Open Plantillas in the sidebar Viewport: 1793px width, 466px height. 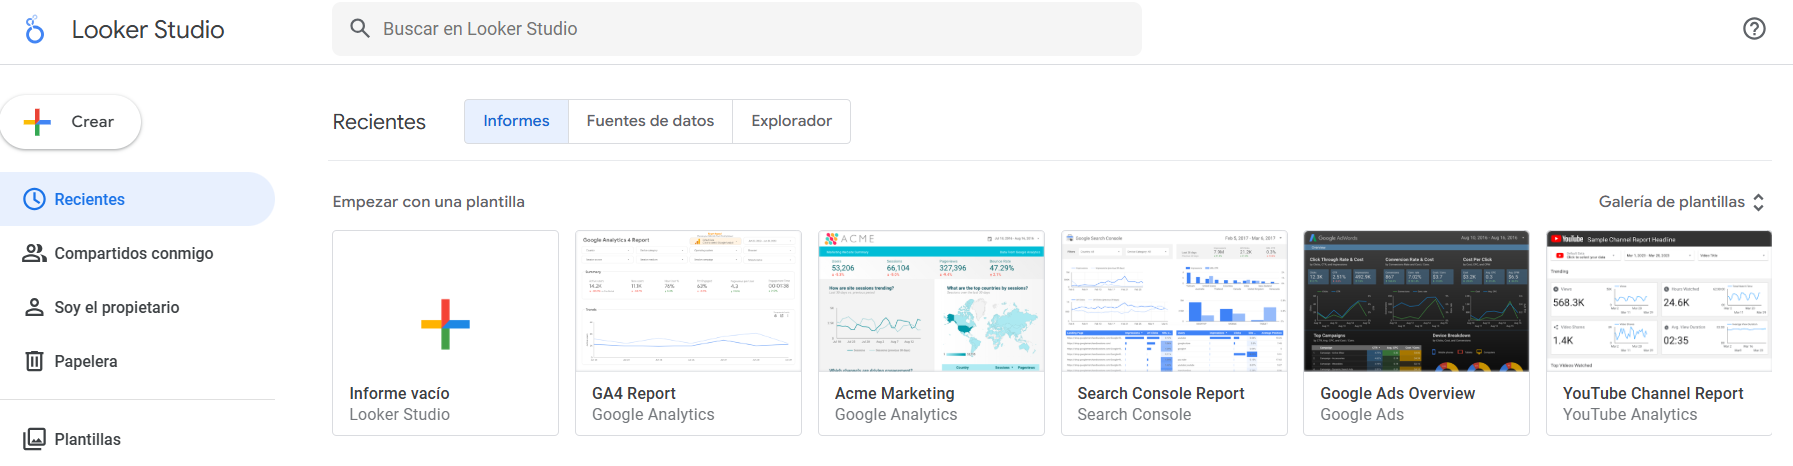coord(137,439)
